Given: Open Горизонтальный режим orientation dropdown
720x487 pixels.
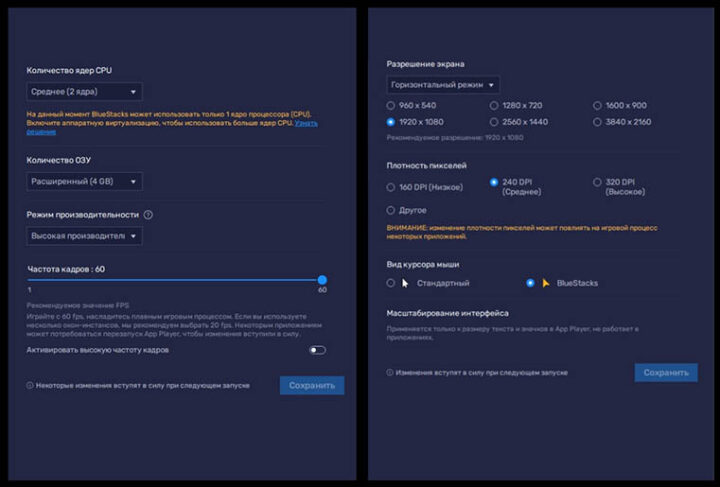Looking at the screenshot, I should coord(443,84).
